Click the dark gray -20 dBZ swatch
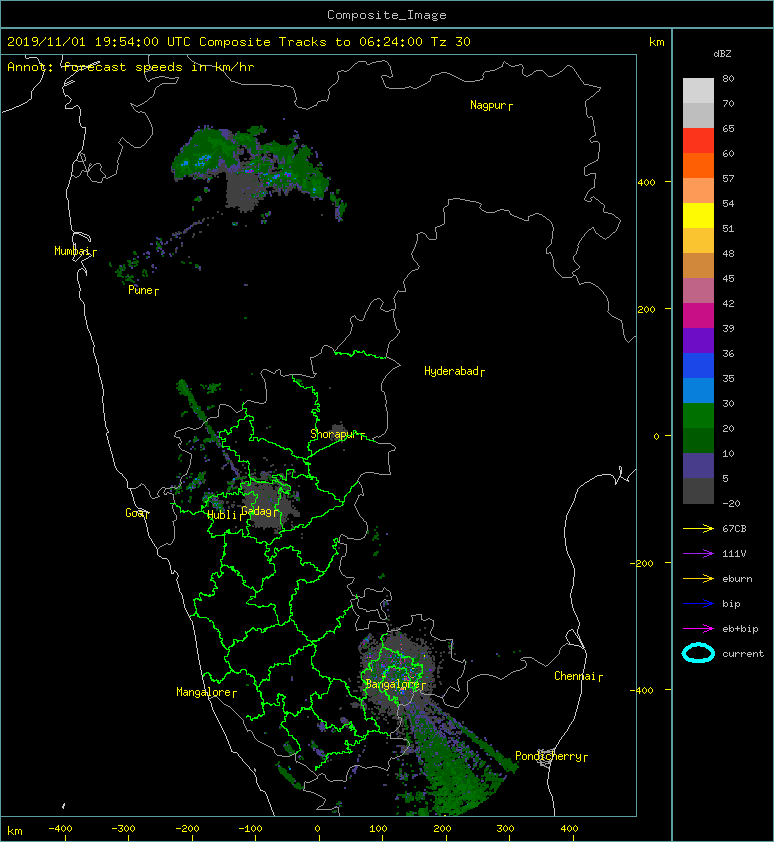 (698, 491)
